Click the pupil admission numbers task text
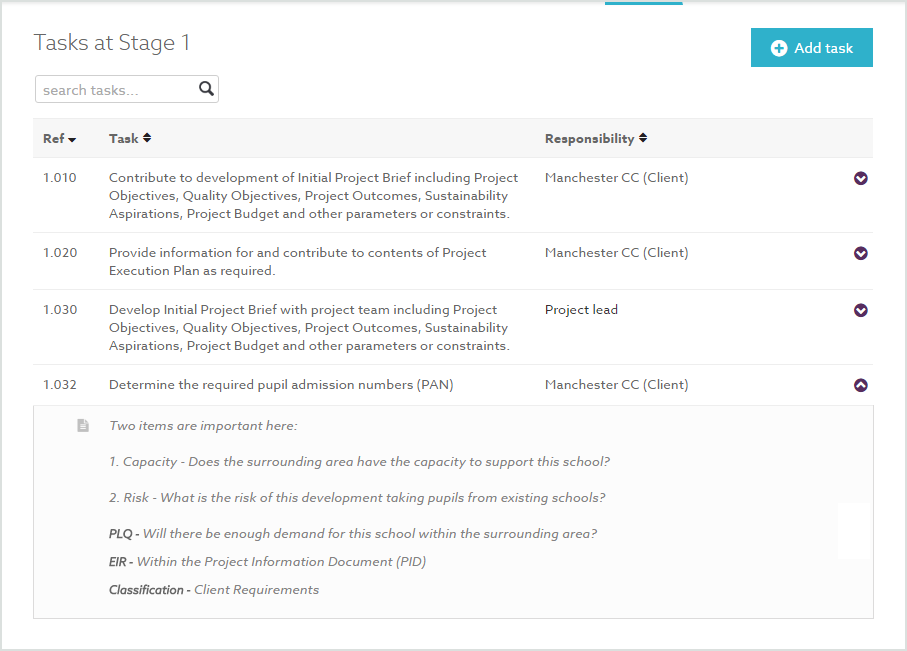Viewport: 907px width, 651px height. pos(281,385)
